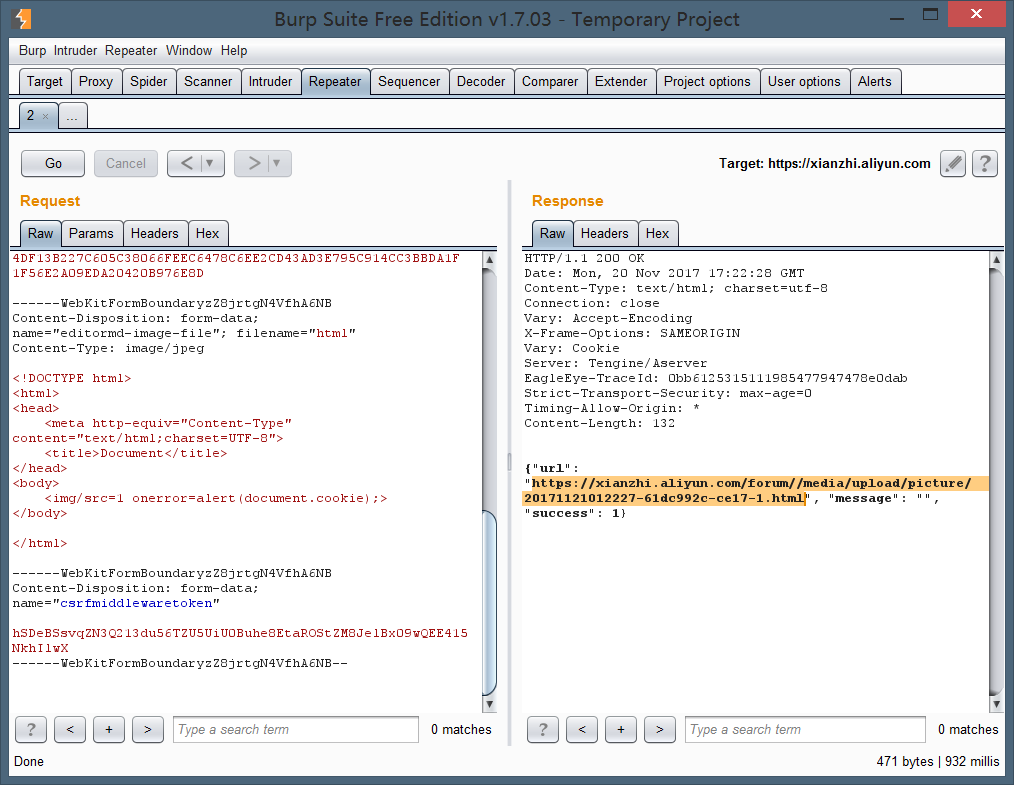The width and height of the screenshot is (1014, 785).
Task: Show the response Headers tab
Action: 605,233
